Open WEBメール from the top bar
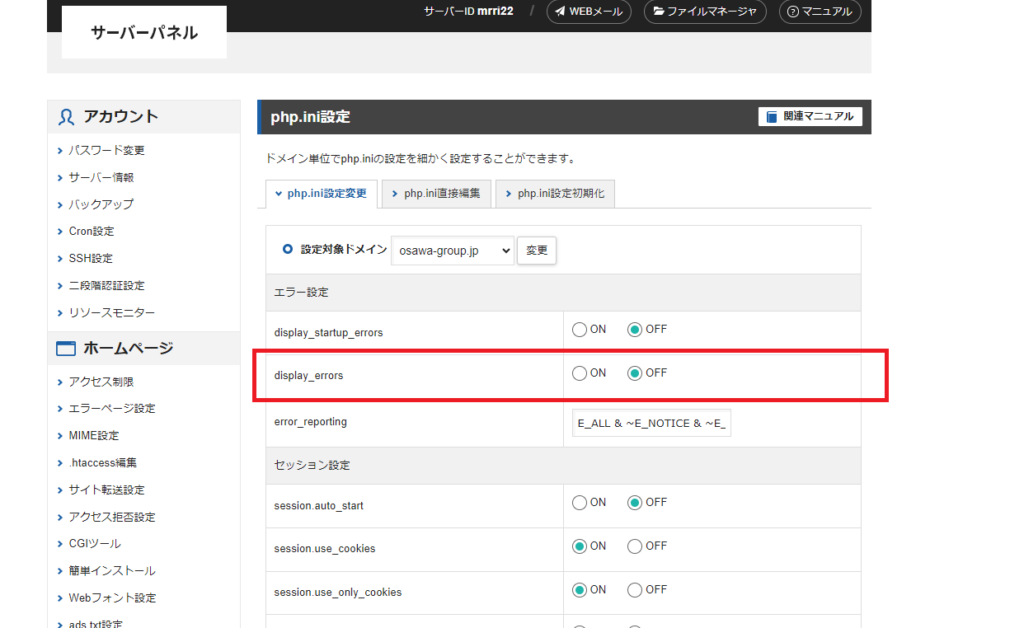This screenshot has width=1024, height=628. 589,12
